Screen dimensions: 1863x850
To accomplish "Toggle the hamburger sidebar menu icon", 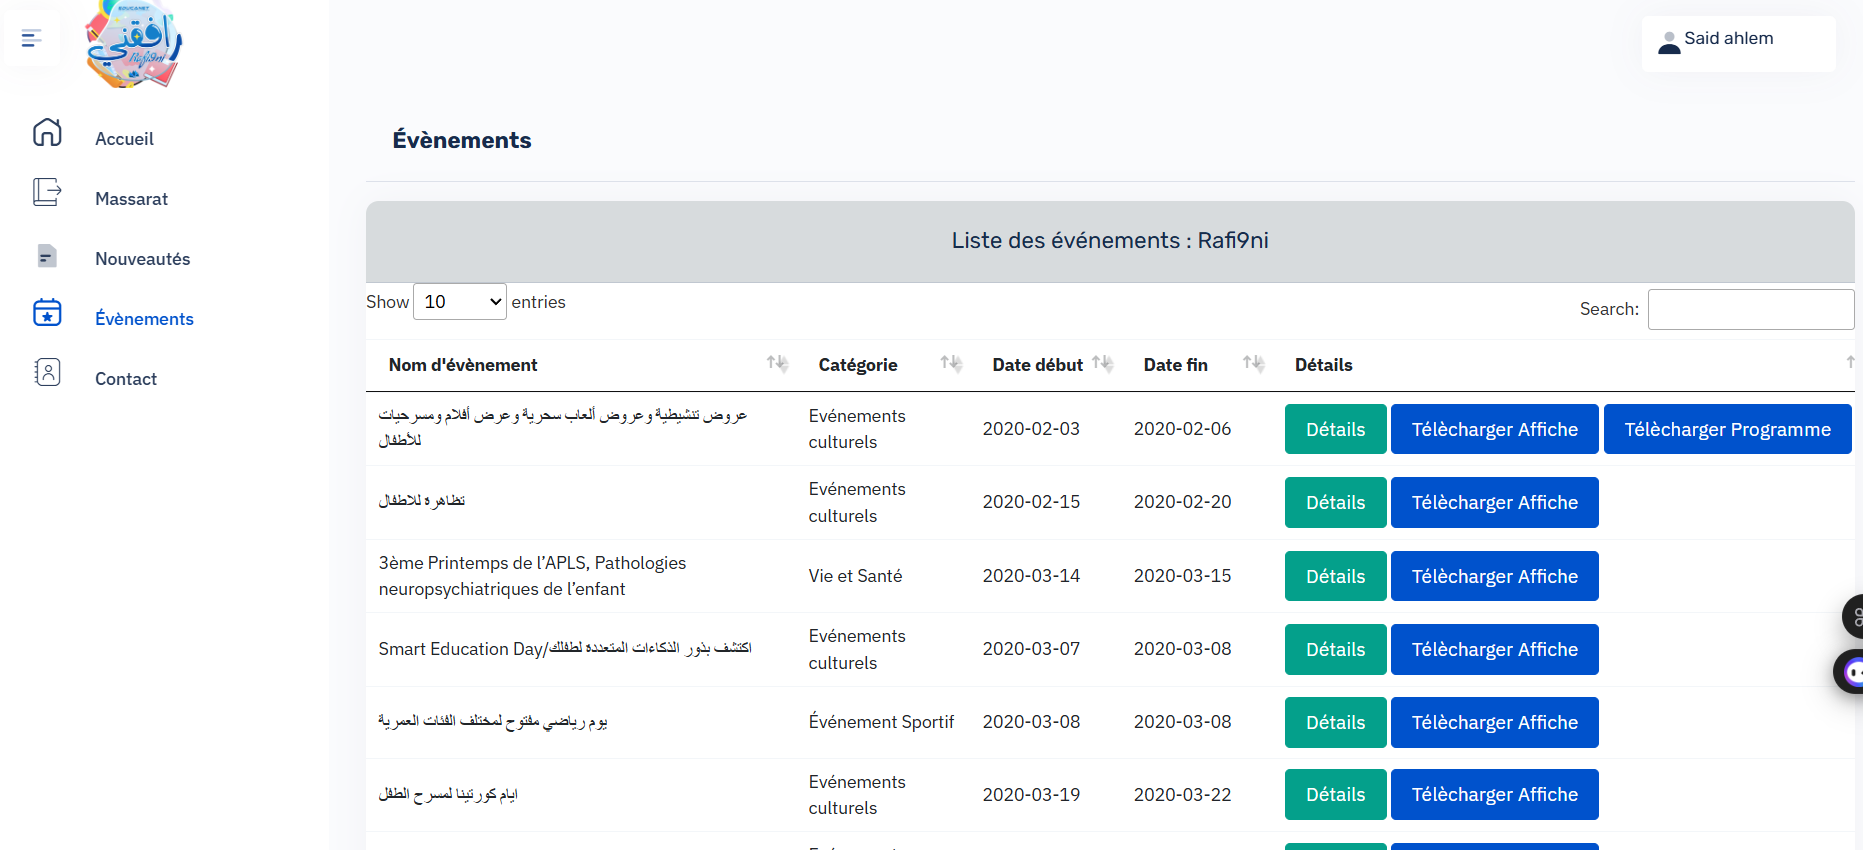I will pos(31,39).
